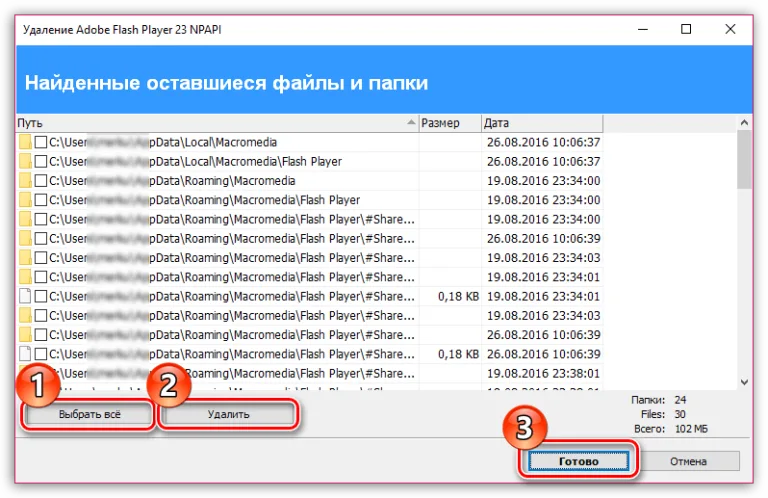Tick checkbox of 0,18 KB file dated 10:06:39
Image resolution: width=768 pixels, height=498 pixels.
(x=41, y=354)
